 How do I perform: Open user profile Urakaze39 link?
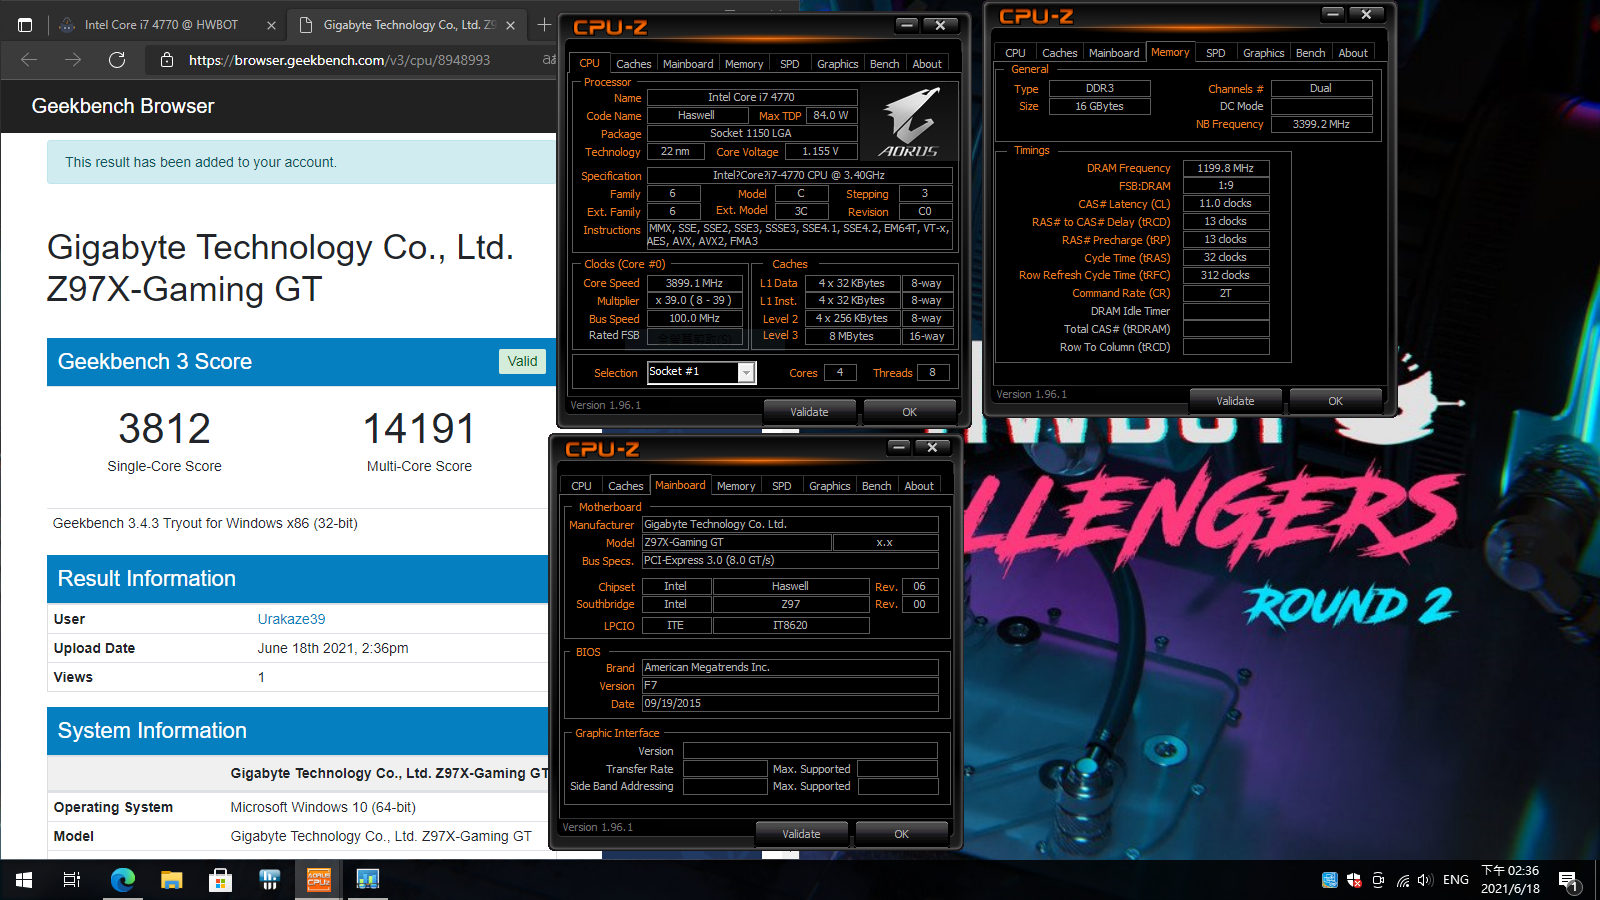[291, 619]
